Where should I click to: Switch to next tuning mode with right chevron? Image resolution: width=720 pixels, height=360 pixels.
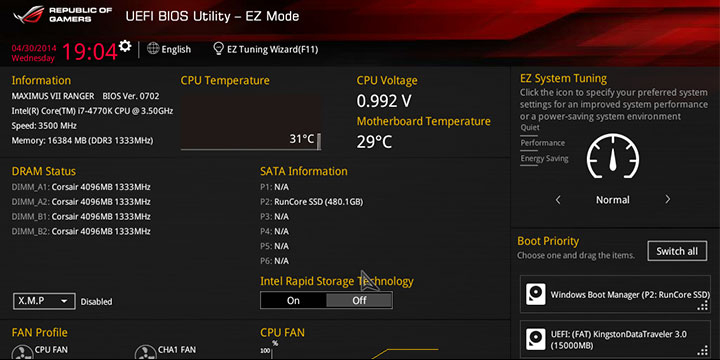[x=668, y=200]
